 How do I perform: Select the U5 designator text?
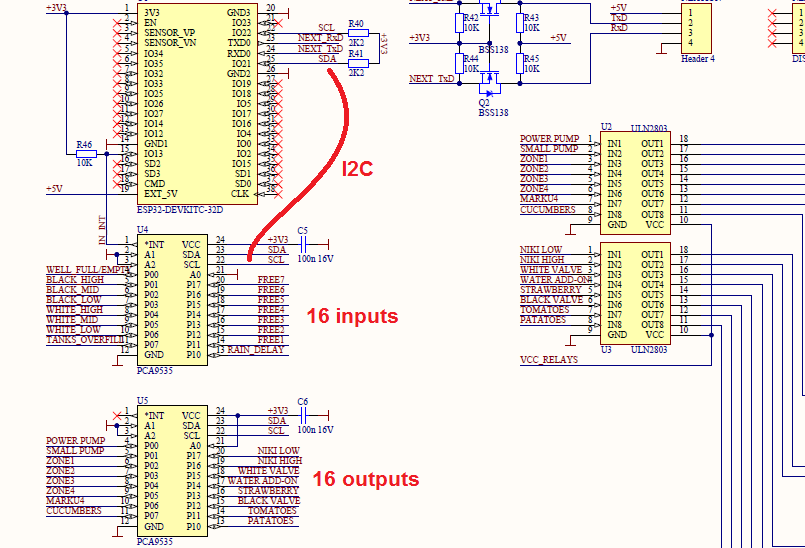click(x=142, y=400)
